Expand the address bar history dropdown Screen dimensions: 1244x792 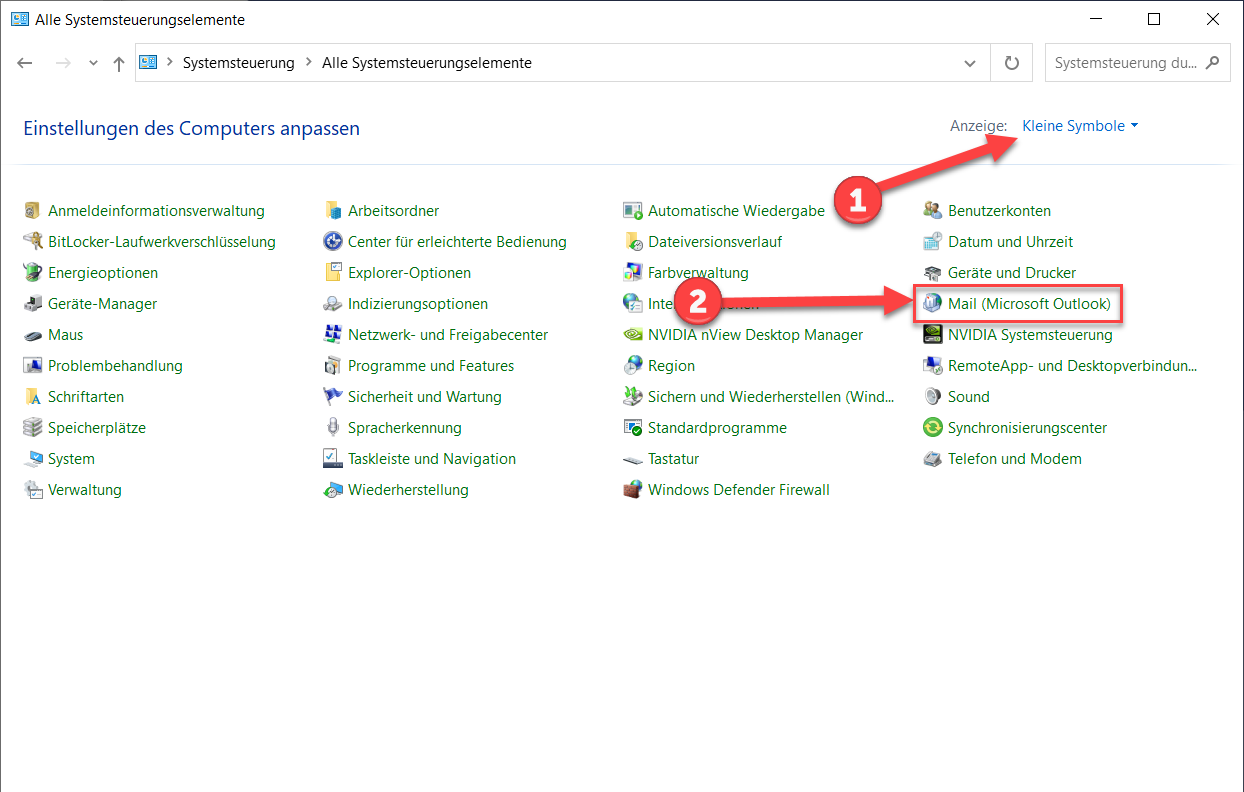click(969, 63)
